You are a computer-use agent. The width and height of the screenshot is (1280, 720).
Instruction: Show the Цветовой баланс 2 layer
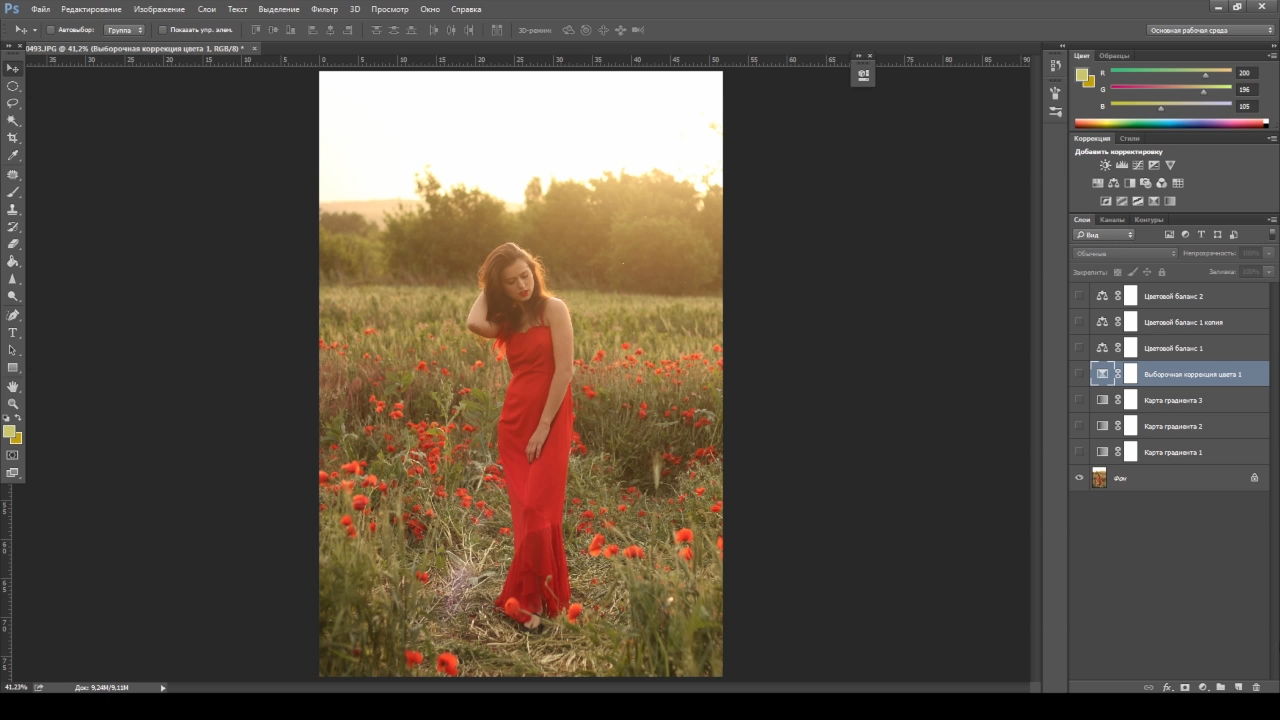[1079, 296]
